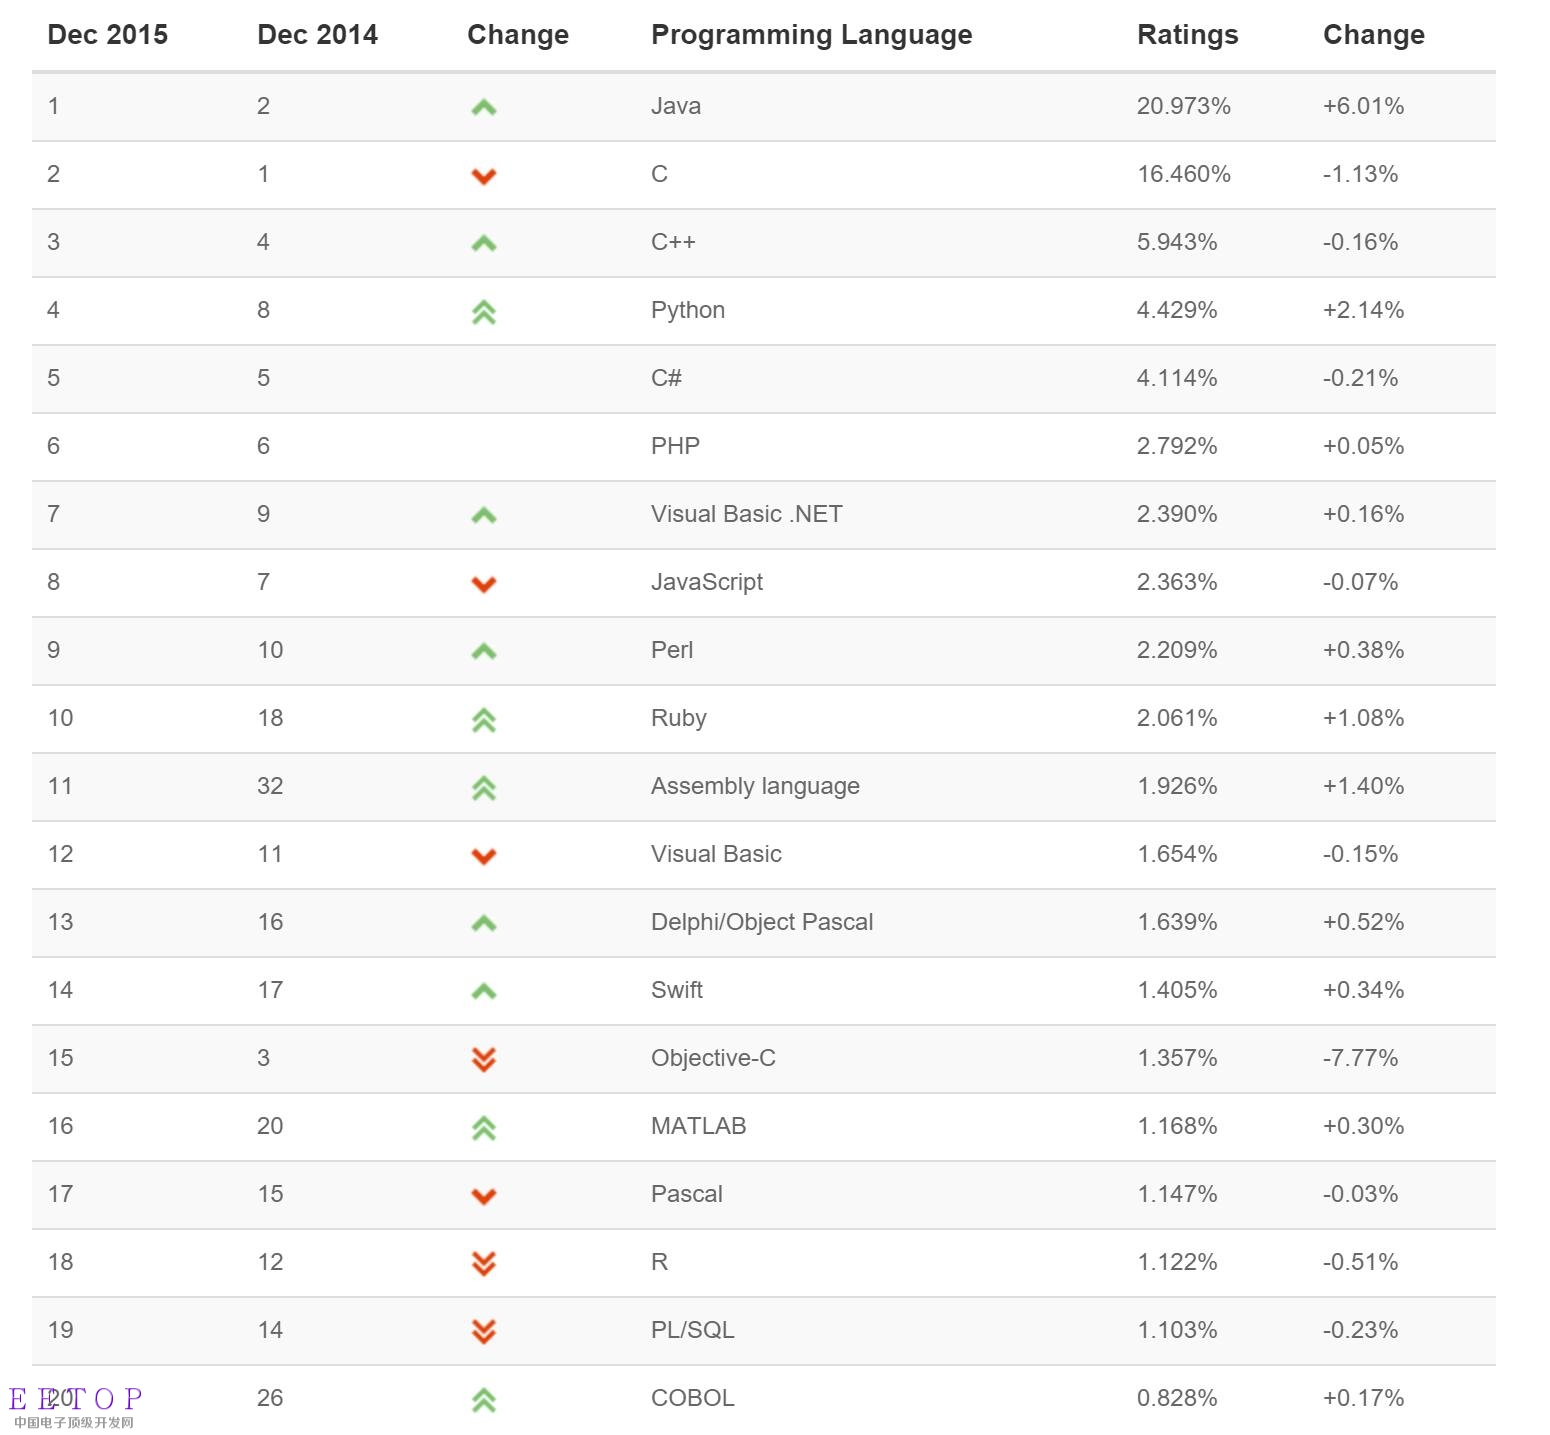Click the double red arrow for Objective-C

[x=484, y=1059]
